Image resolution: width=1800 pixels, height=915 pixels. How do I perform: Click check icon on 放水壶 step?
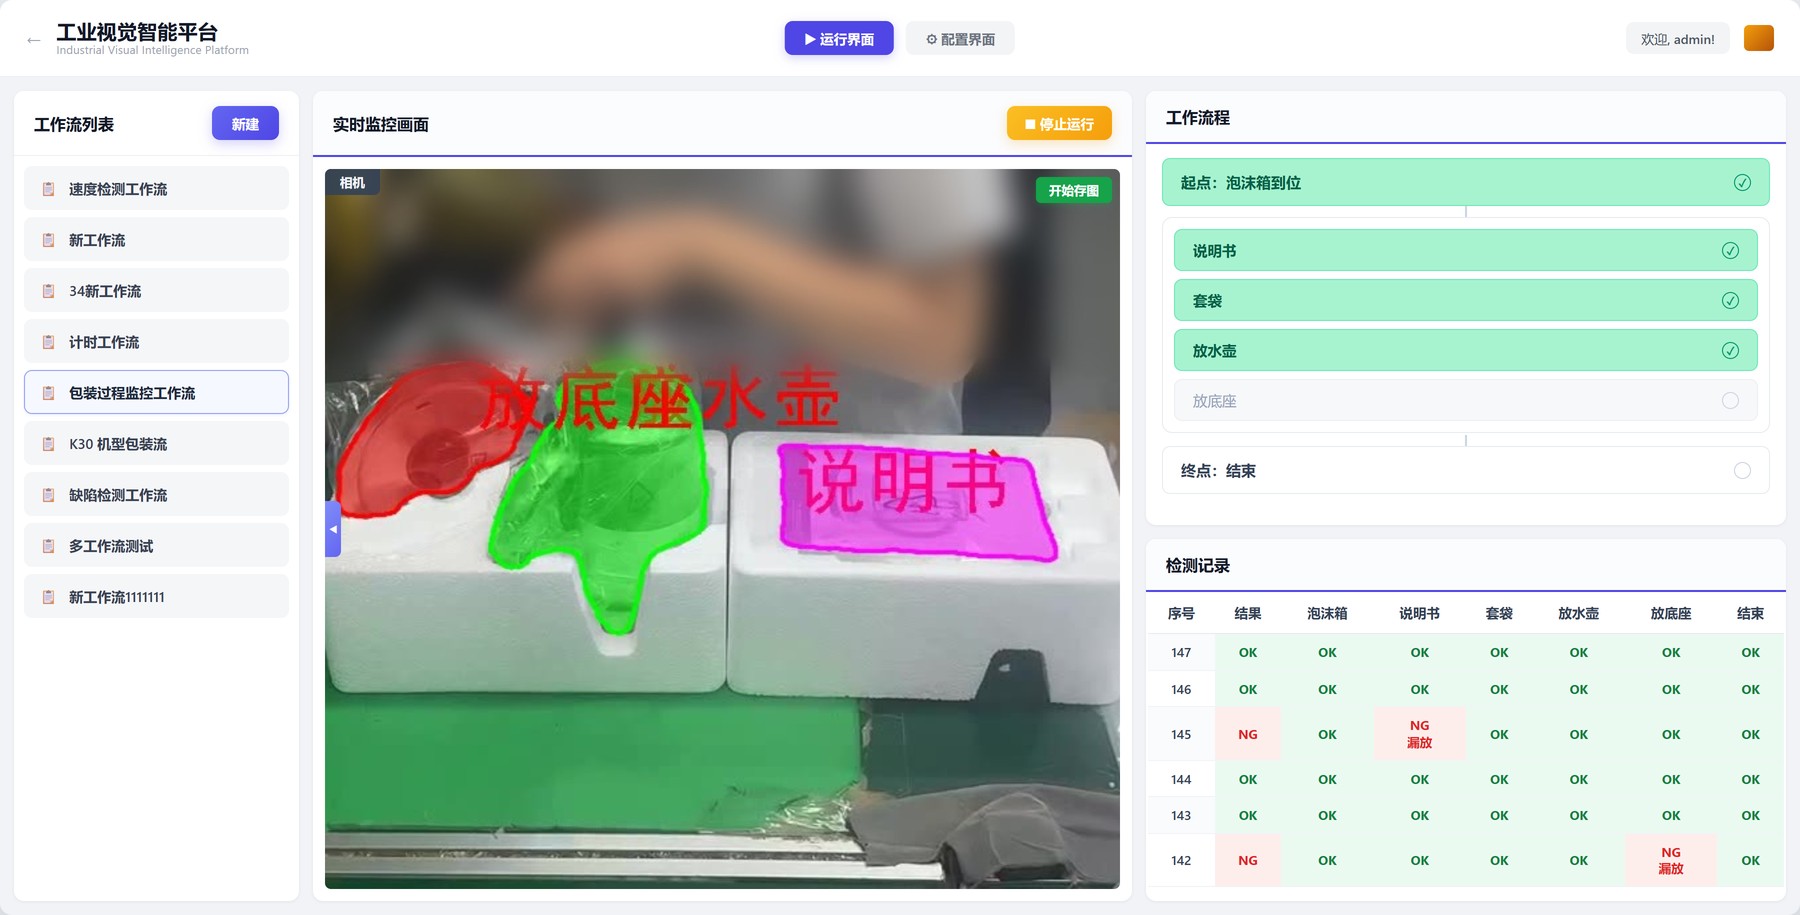[1730, 350]
